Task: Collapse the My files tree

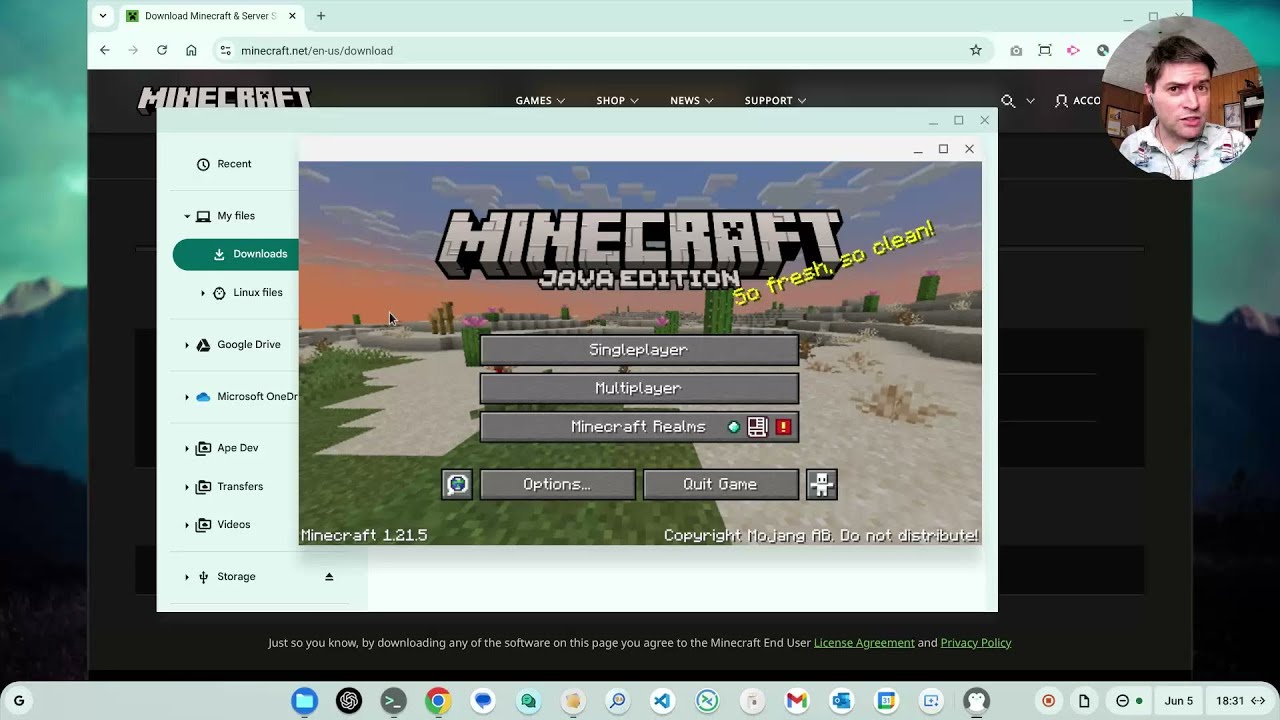Action: 187,216
